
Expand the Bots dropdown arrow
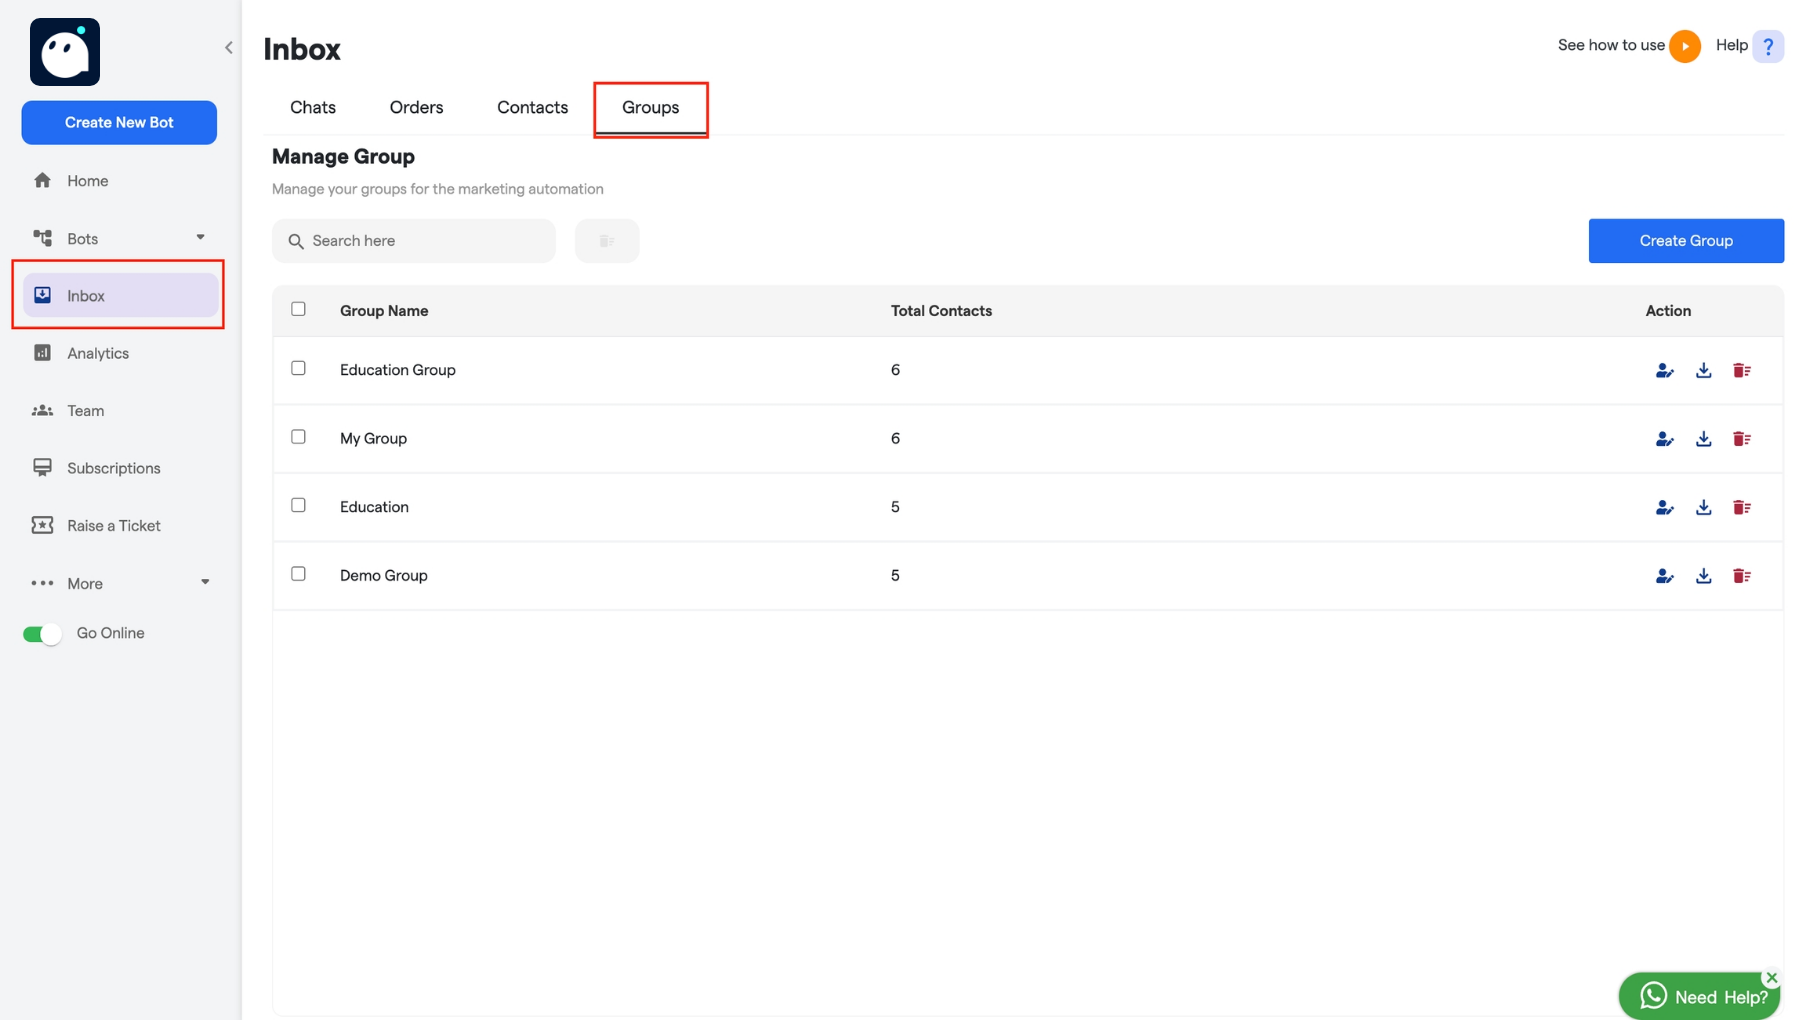coord(200,237)
